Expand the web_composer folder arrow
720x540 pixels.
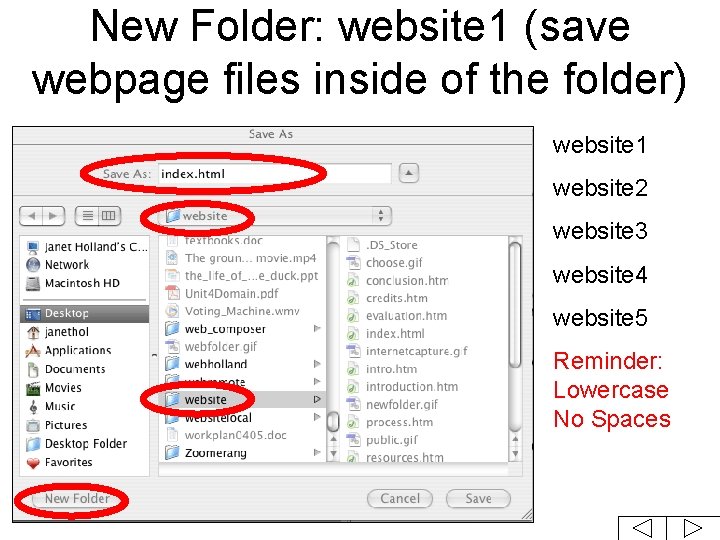pos(317,329)
